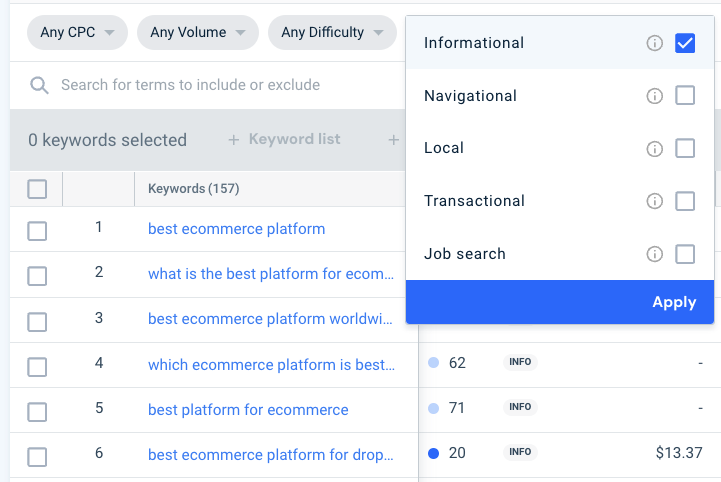This screenshot has width=721, height=482.
Task: Click difficulty value 20
Action: pyautogui.click(x=457, y=453)
